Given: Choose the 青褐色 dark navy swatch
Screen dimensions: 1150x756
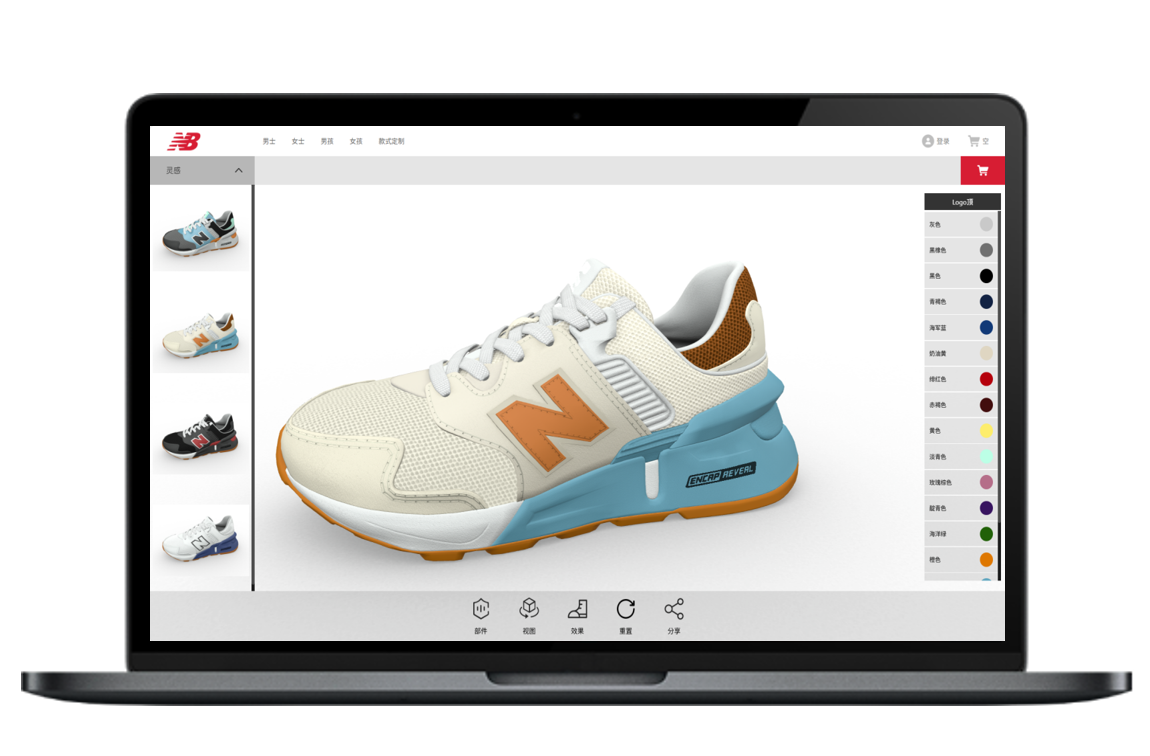Looking at the screenshot, I should [986, 301].
